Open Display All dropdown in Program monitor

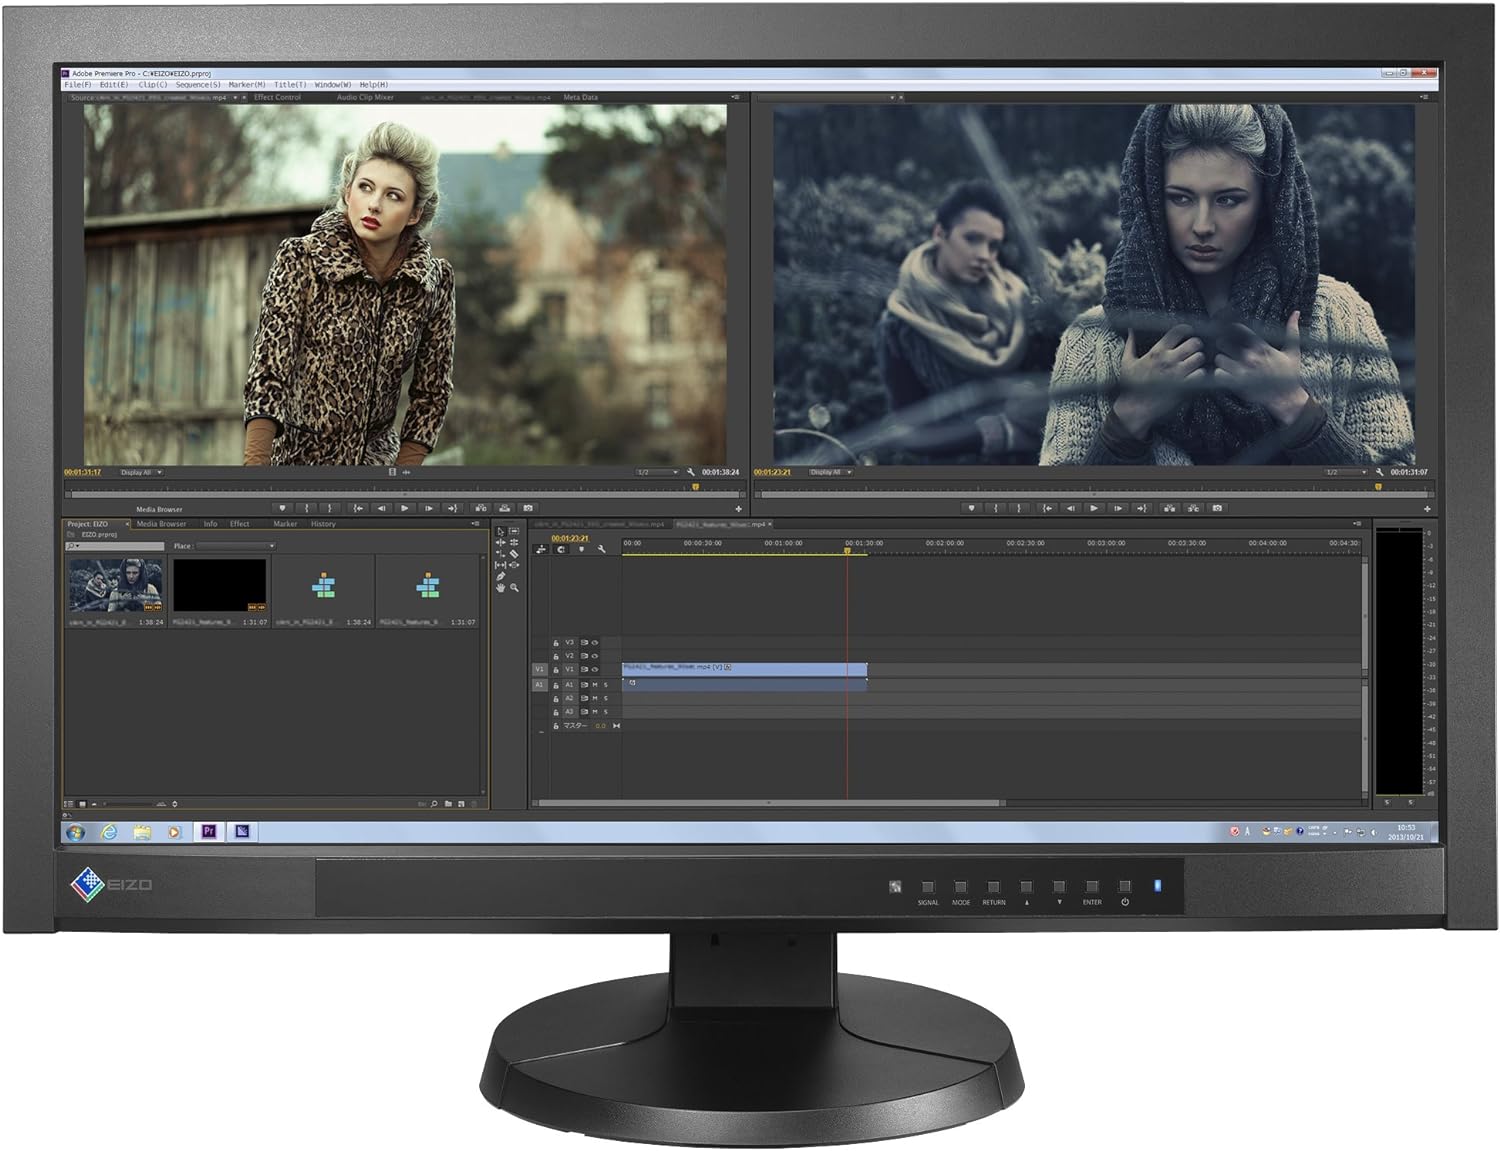pos(831,472)
